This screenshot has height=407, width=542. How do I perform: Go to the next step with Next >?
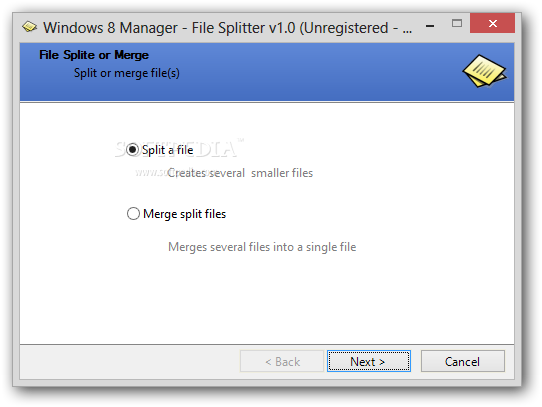[x=368, y=361]
